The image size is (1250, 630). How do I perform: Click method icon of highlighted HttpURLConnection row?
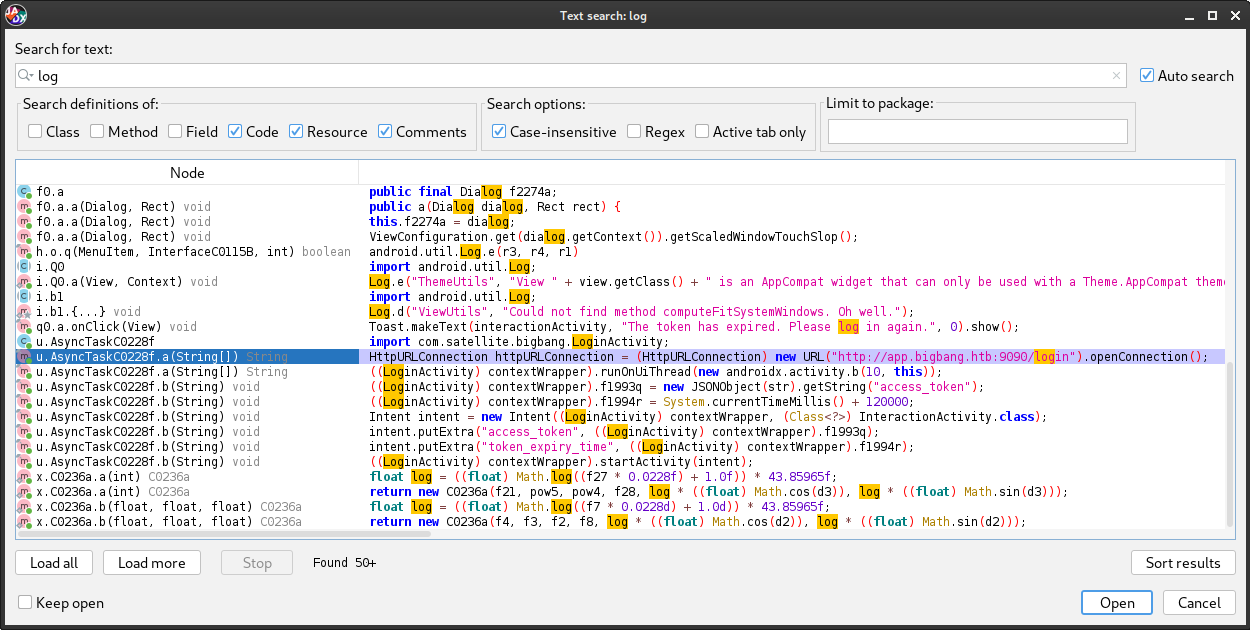[x=25, y=357]
